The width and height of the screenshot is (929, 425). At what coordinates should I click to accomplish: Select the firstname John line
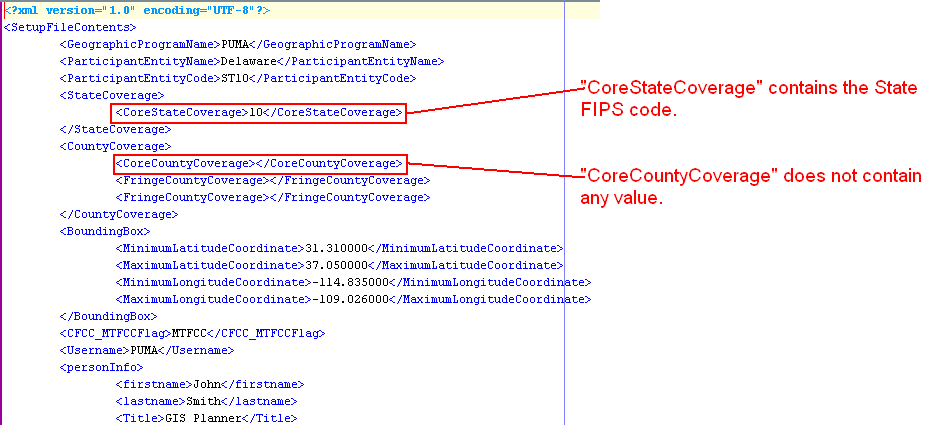pos(210,384)
